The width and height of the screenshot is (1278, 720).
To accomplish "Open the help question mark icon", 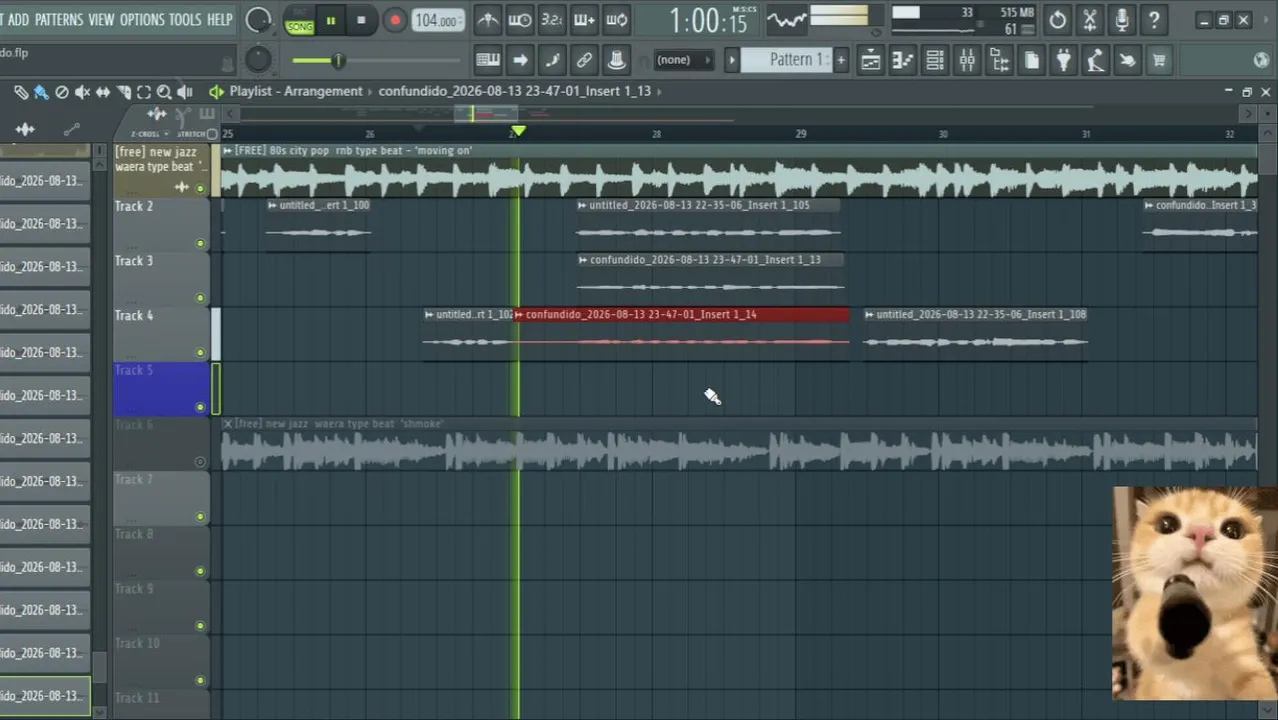I will (x=1154, y=20).
